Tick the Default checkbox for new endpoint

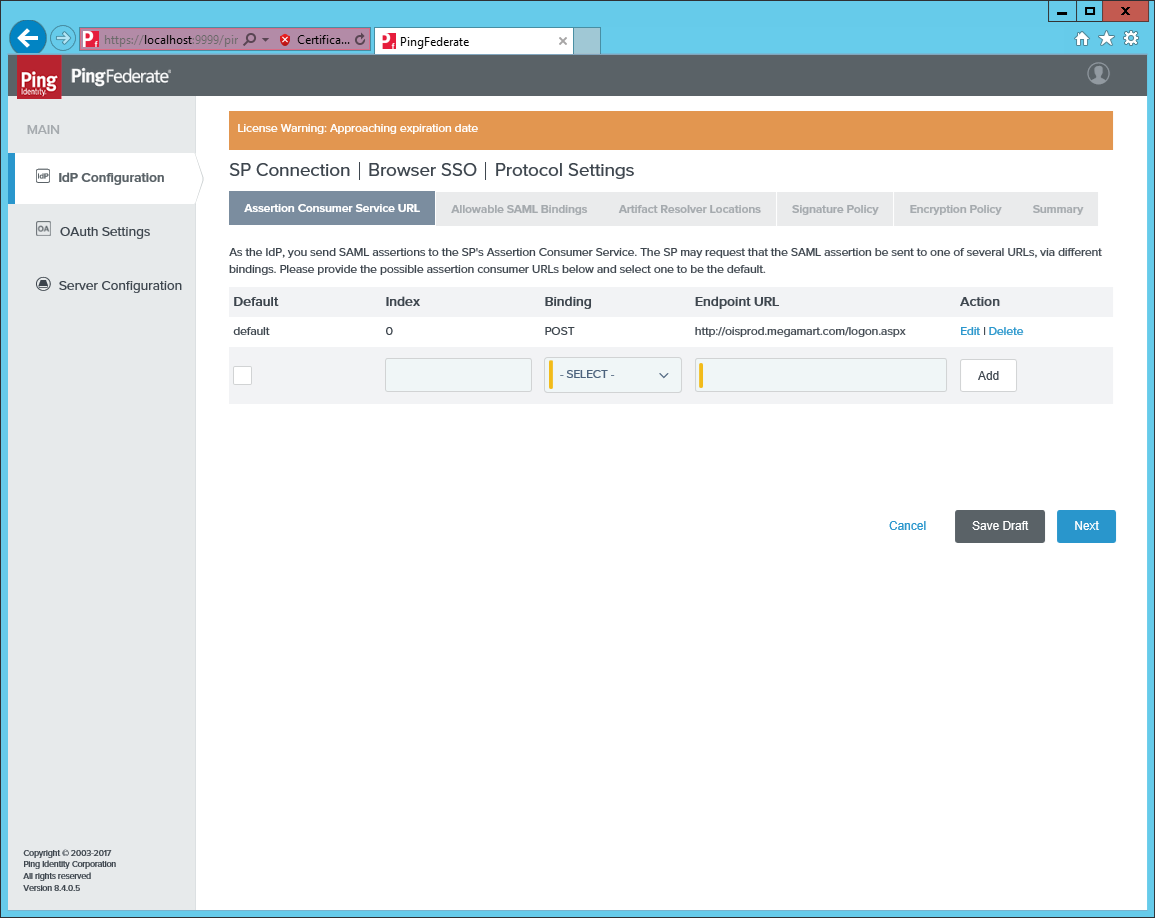coord(242,376)
